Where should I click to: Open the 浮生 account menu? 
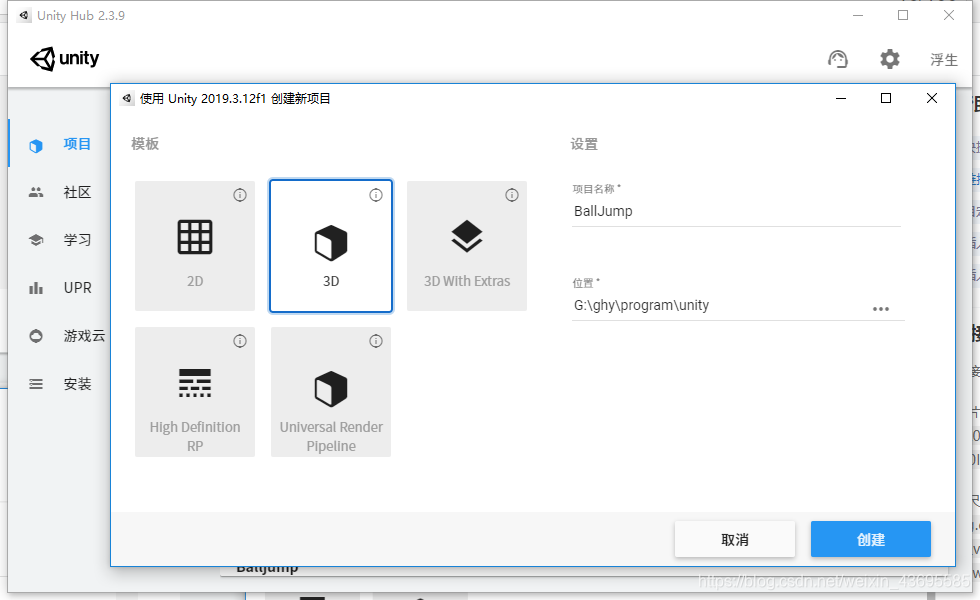tap(943, 60)
